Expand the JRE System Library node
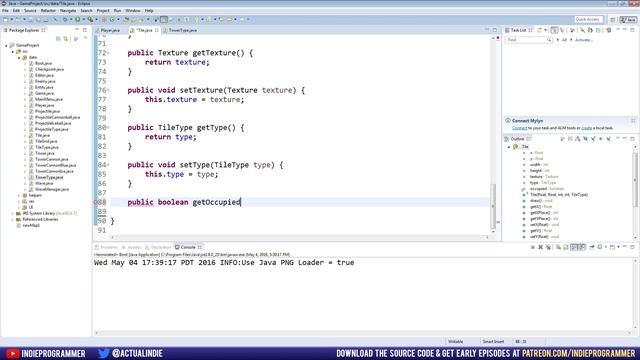Viewport: 640px width, 360px height. (13, 213)
